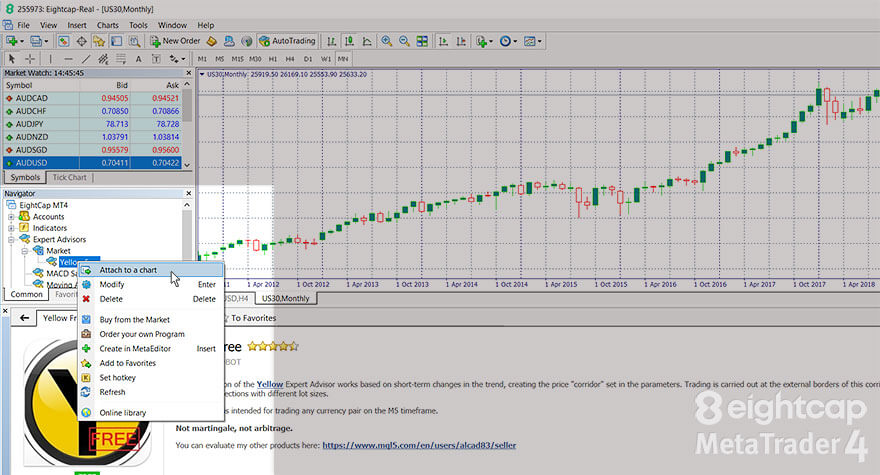Image resolution: width=880 pixels, height=475 pixels.
Task: Toggle the Navigator star-folder icon
Action: pyautogui.click(x=99, y=41)
